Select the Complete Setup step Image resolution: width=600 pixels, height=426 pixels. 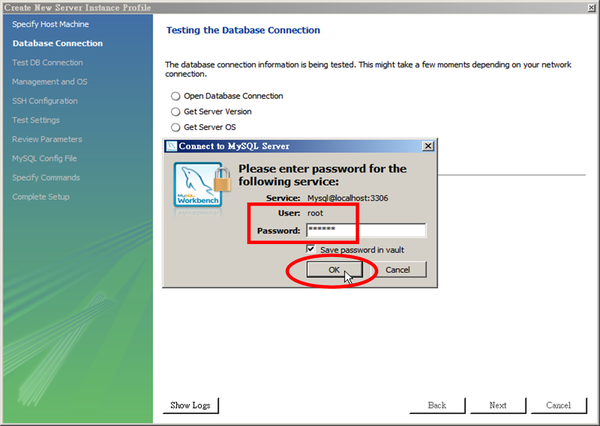41,197
